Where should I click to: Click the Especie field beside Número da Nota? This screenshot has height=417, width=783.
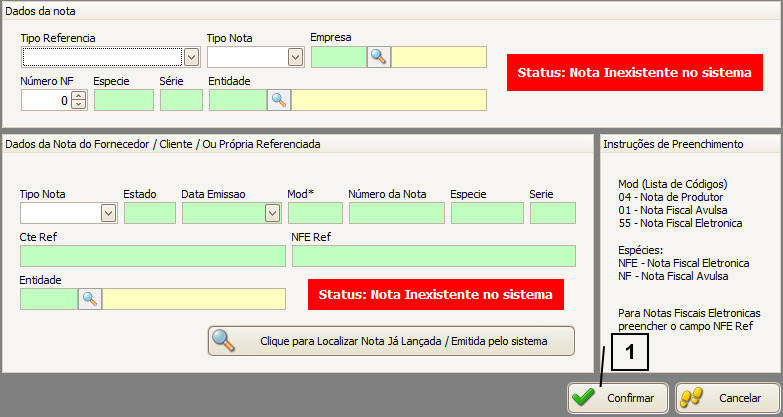pyautogui.click(x=487, y=213)
